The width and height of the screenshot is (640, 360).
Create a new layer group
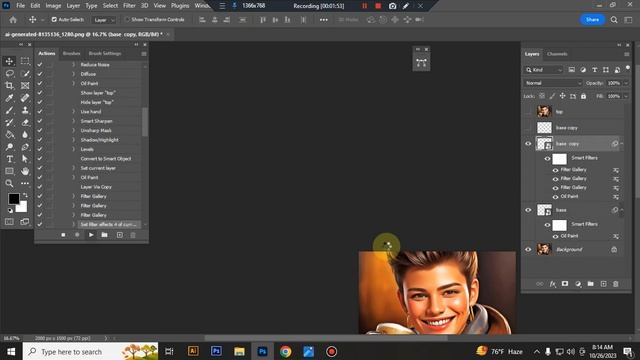591,284
